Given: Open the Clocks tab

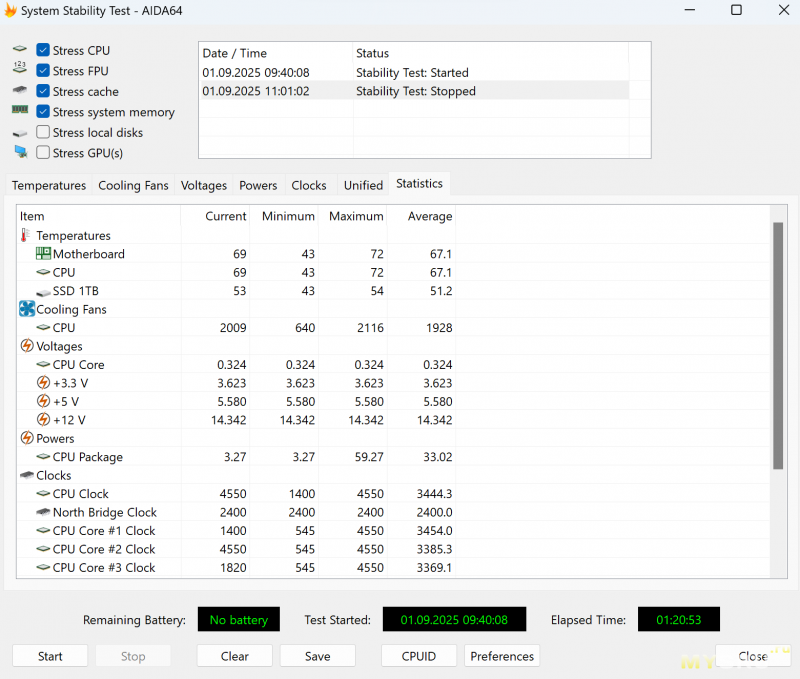Looking at the screenshot, I should 309,185.
